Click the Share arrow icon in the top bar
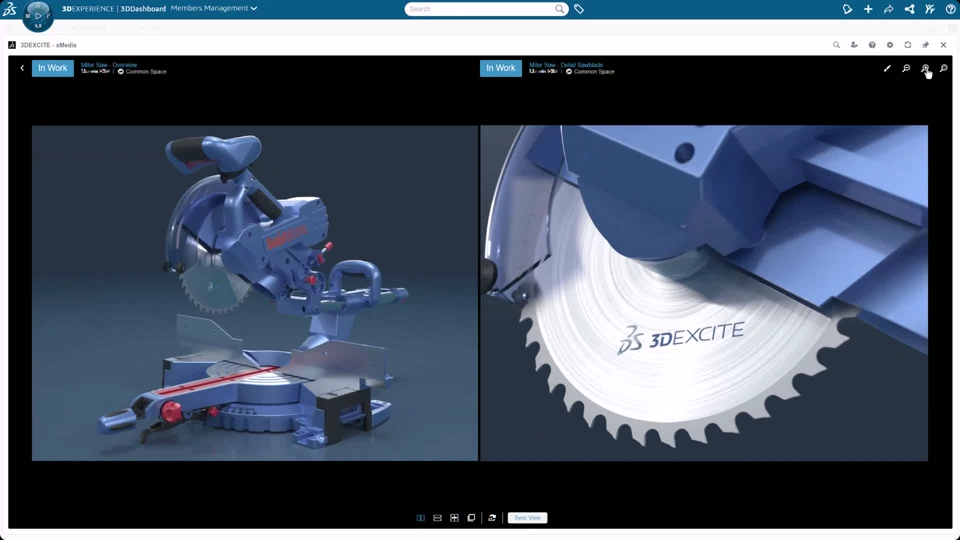This screenshot has width=960, height=540. coord(888,9)
